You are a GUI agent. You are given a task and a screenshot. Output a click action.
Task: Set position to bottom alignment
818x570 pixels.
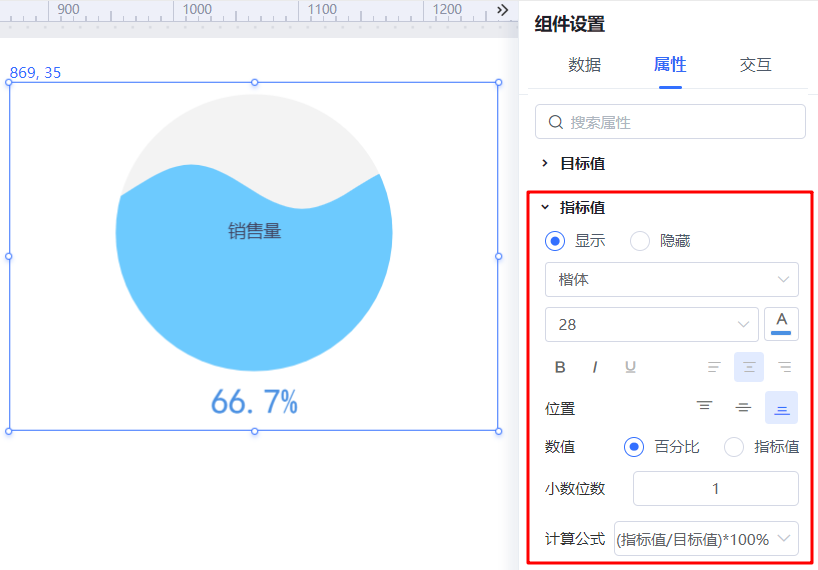781,407
